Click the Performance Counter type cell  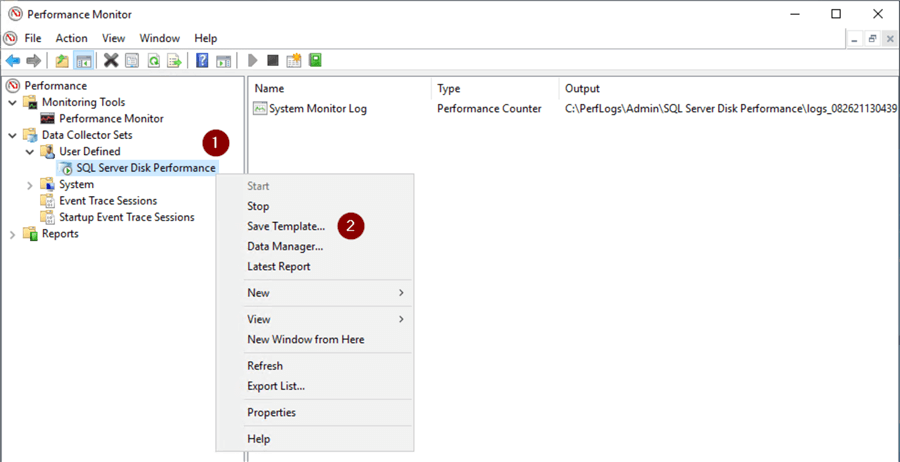[489, 108]
